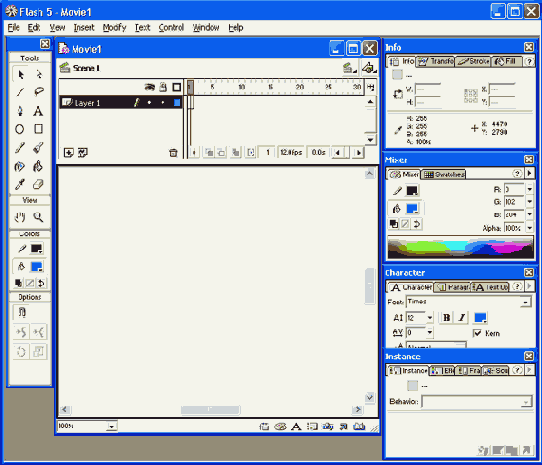Switch to the Paragraph tab

pyautogui.click(x=452, y=287)
